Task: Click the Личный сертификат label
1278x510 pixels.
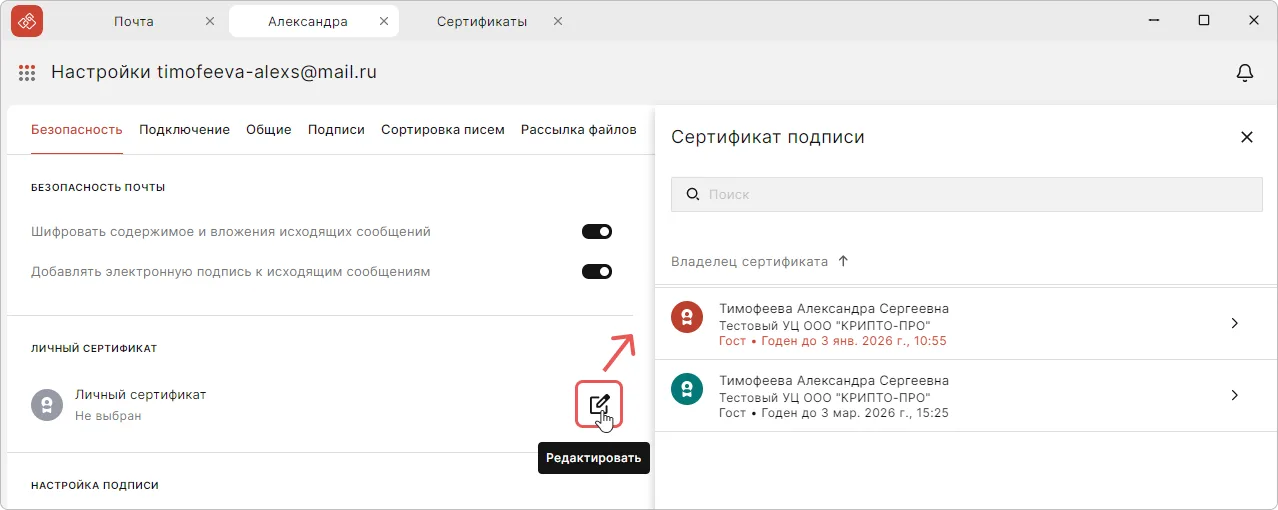Action: [141, 394]
